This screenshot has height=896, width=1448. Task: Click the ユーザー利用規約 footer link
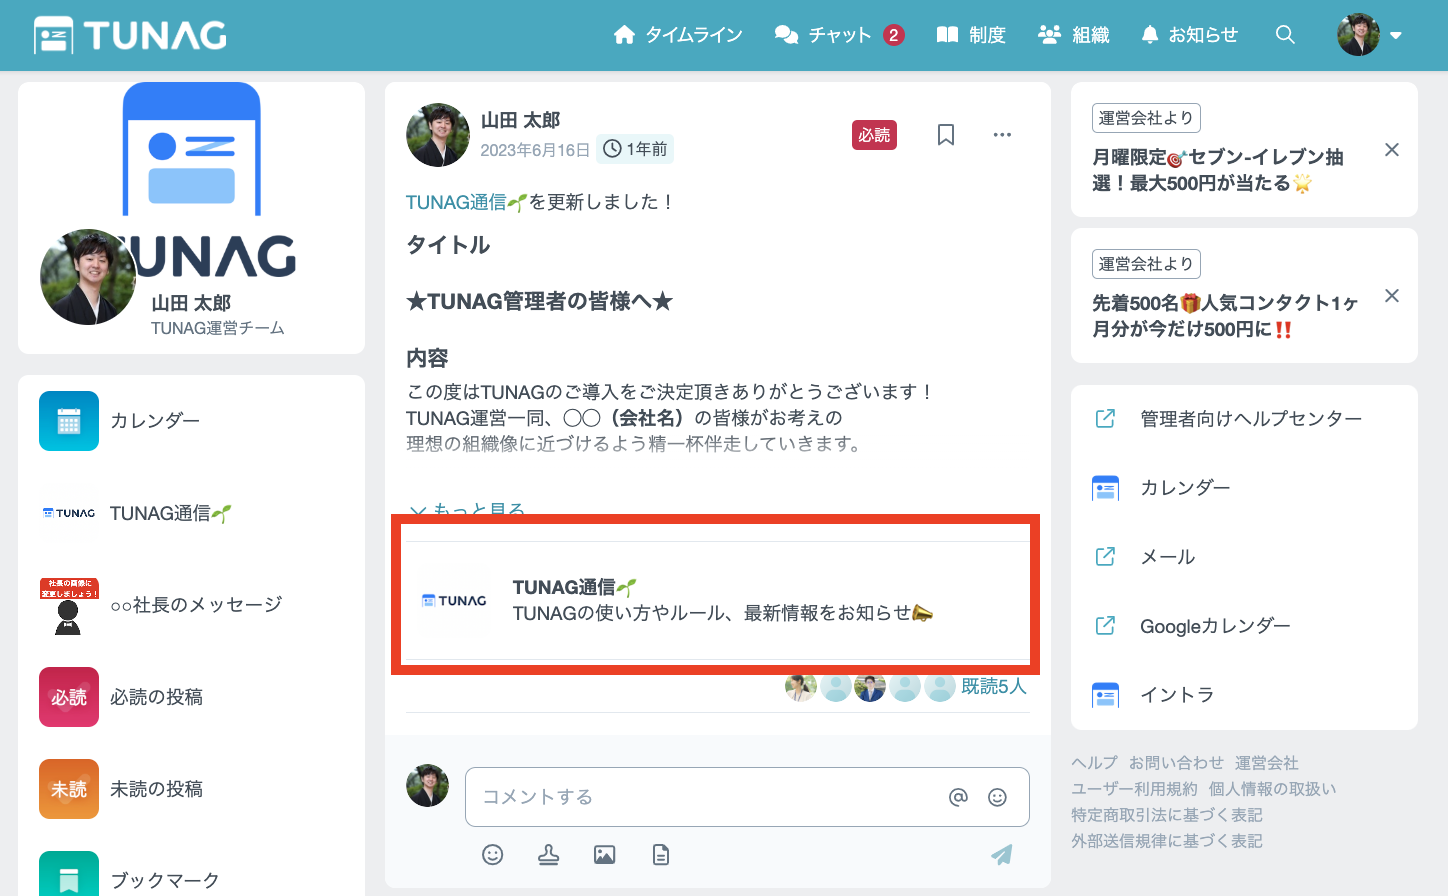(x=1134, y=789)
